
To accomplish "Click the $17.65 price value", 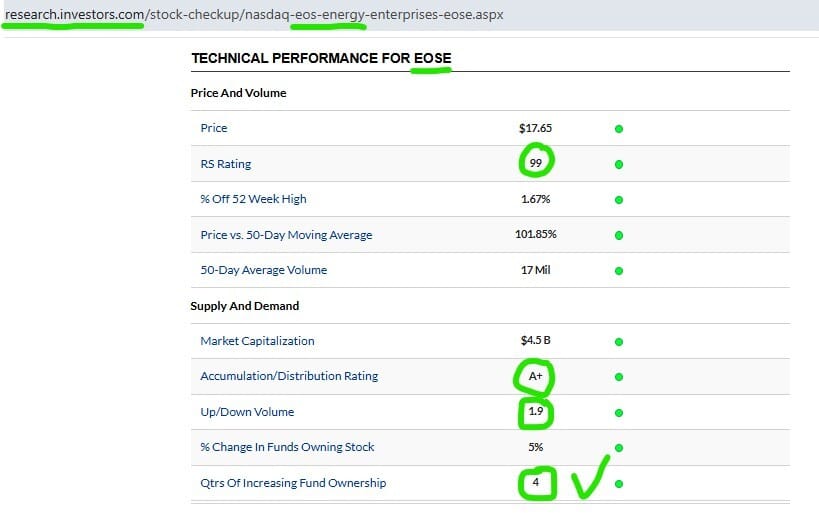I will click(536, 128).
